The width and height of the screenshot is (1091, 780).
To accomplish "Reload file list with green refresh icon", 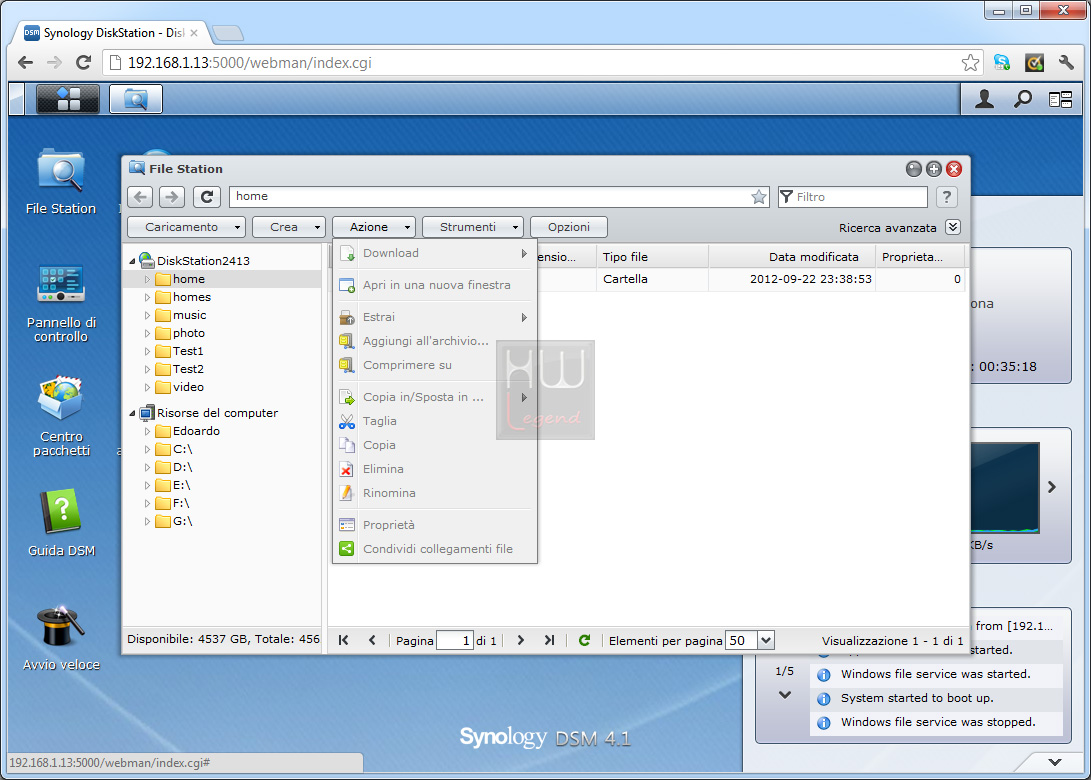I will coord(584,640).
